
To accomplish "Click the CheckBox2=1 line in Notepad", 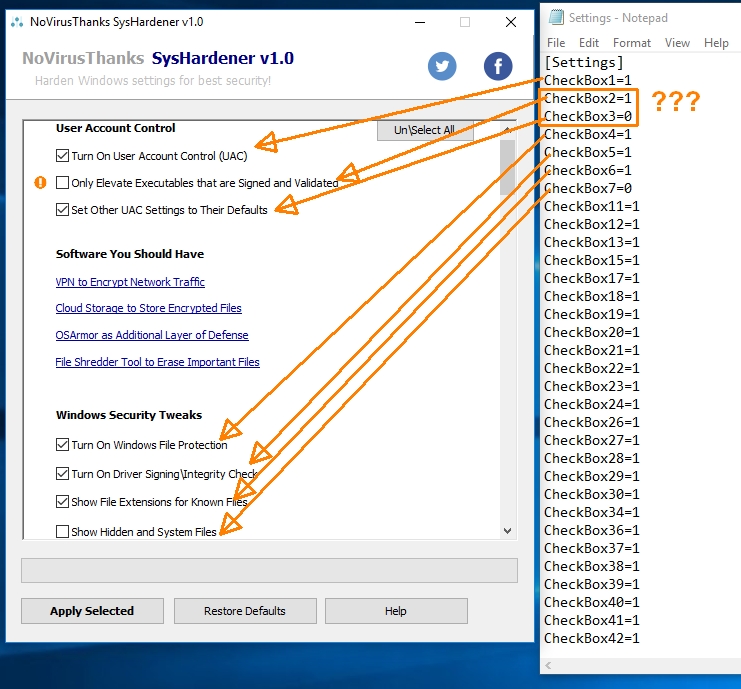I will [x=588, y=98].
